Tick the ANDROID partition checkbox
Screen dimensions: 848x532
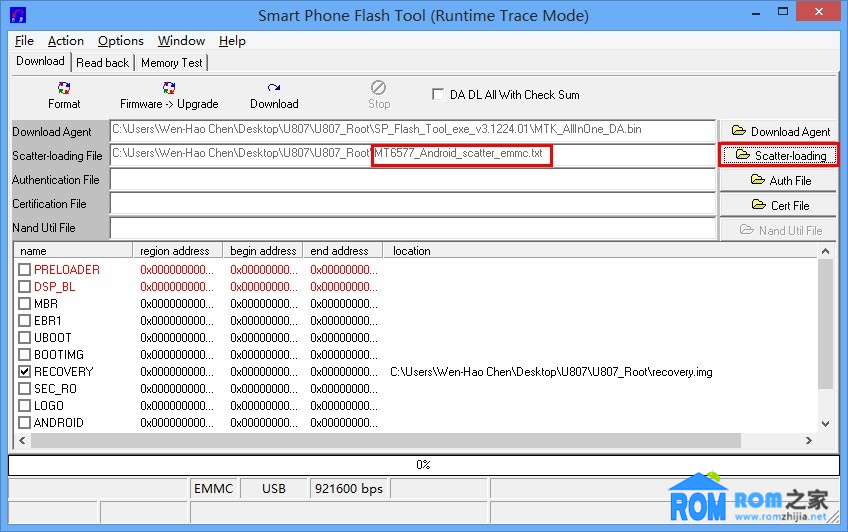tap(25, 422)
